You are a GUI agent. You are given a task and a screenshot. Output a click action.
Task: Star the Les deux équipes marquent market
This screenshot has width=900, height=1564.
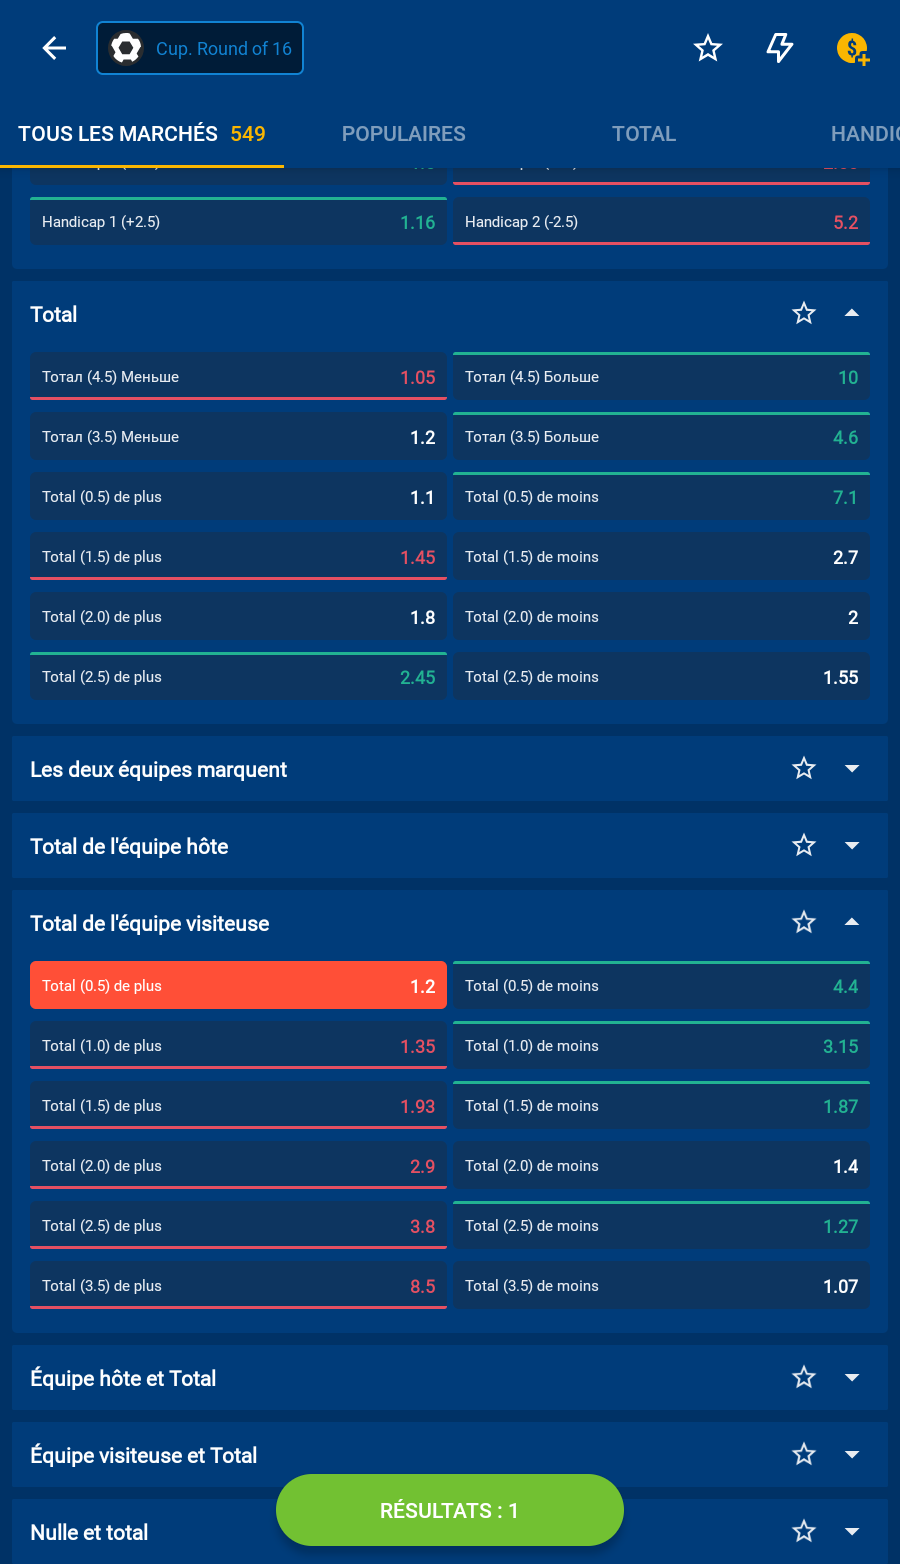[x=804, y=769]
